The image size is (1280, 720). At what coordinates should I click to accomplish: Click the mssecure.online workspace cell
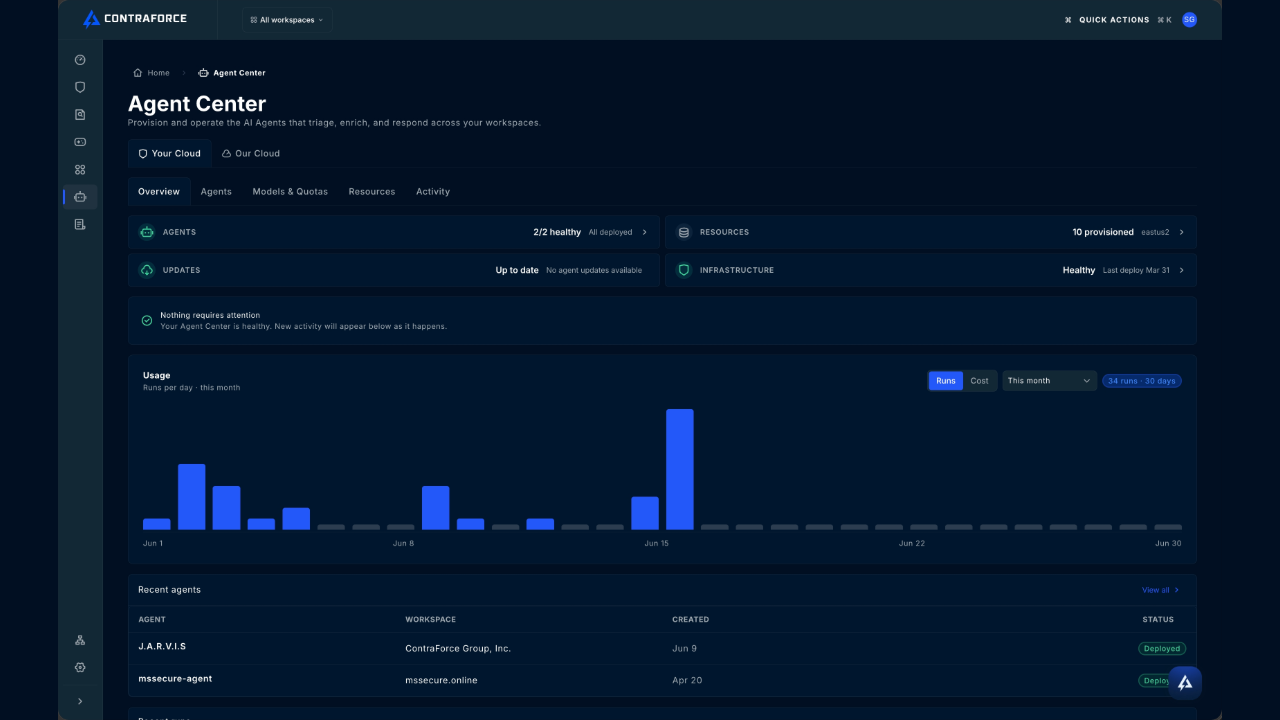441,681
